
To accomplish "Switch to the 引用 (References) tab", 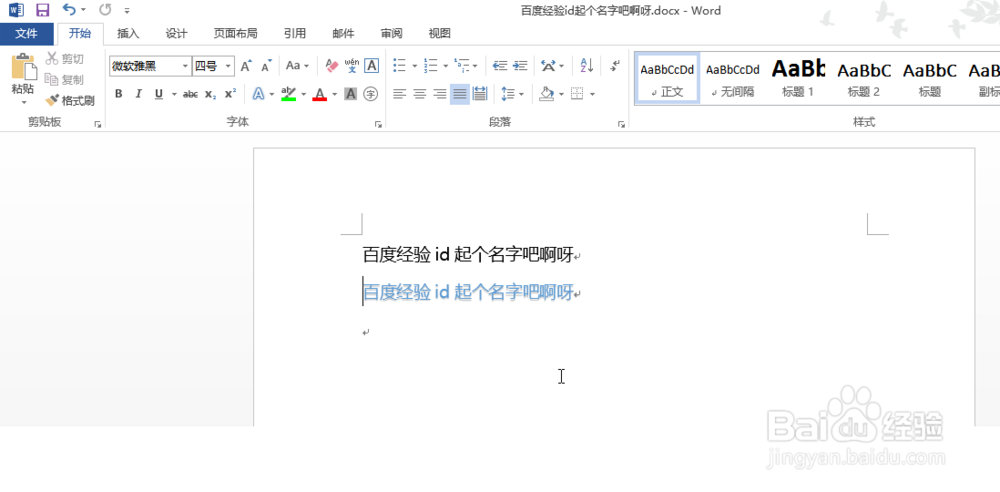I will pyautogui.click(x=295, y=34).
